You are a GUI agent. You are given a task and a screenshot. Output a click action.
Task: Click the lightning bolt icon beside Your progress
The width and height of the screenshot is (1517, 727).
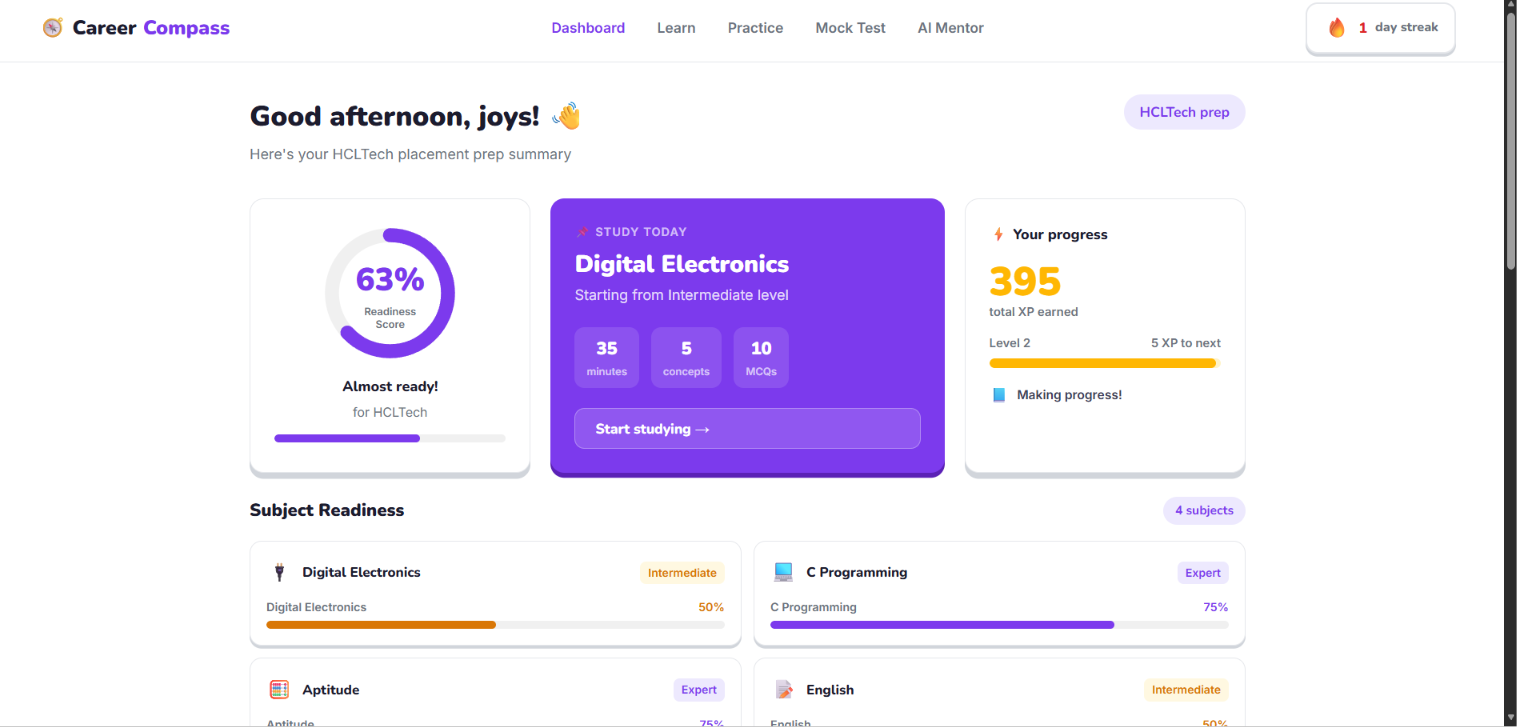(997, 234)
